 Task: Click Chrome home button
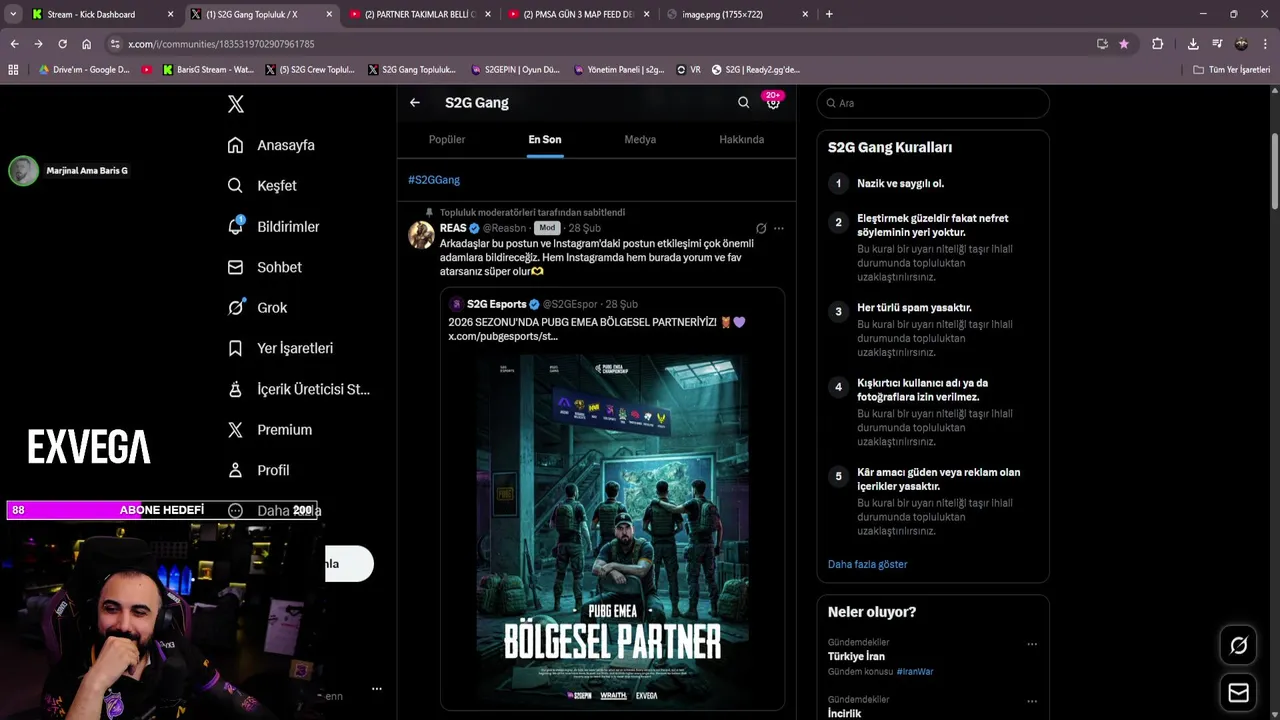tap(87, 44)
